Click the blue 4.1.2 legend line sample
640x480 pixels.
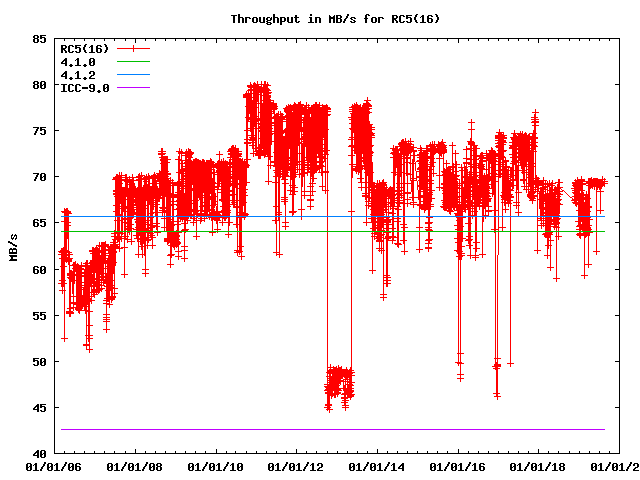click(x=133, y=75)
